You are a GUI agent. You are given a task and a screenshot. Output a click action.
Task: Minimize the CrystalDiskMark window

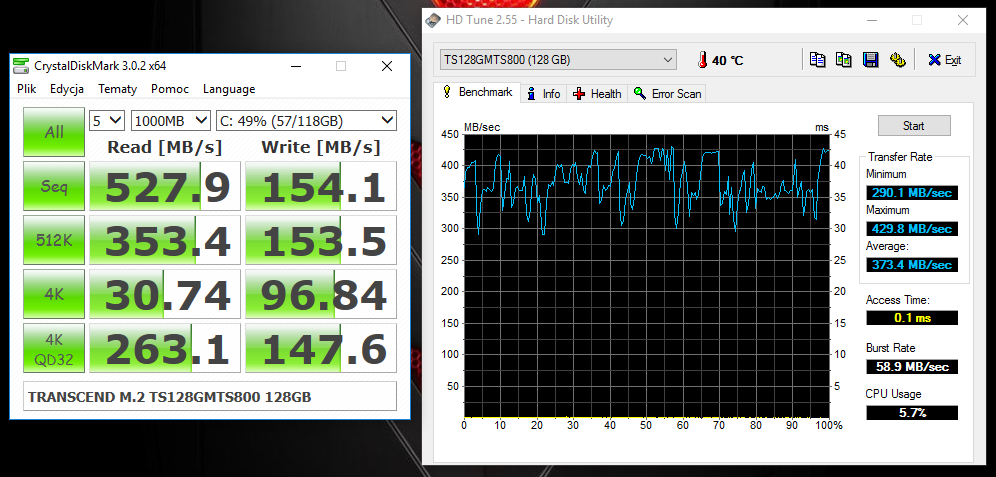295,66
